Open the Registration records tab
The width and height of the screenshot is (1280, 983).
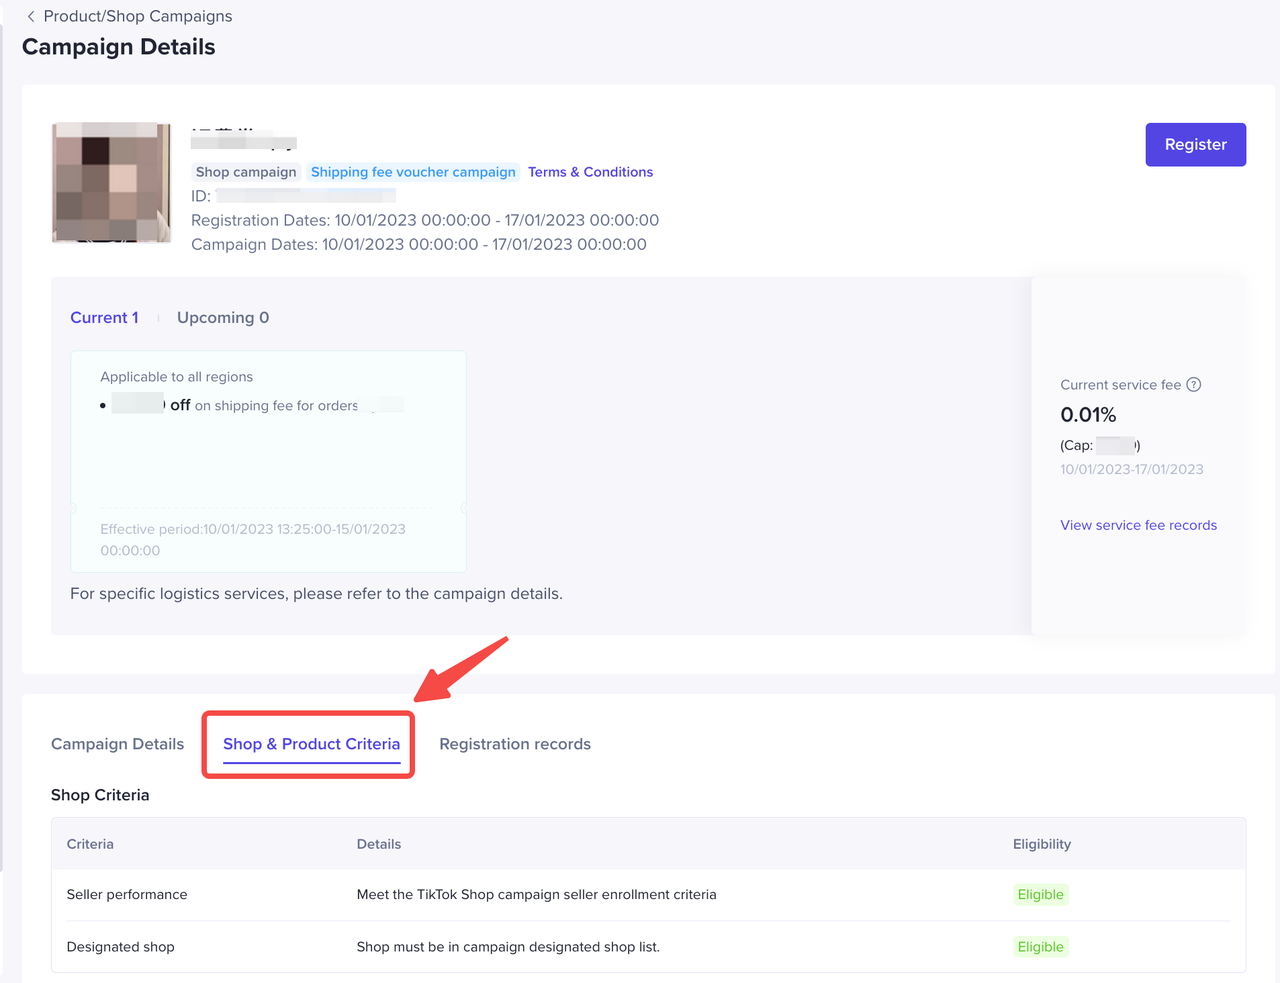pyautogui.click(x=515, y=744)
